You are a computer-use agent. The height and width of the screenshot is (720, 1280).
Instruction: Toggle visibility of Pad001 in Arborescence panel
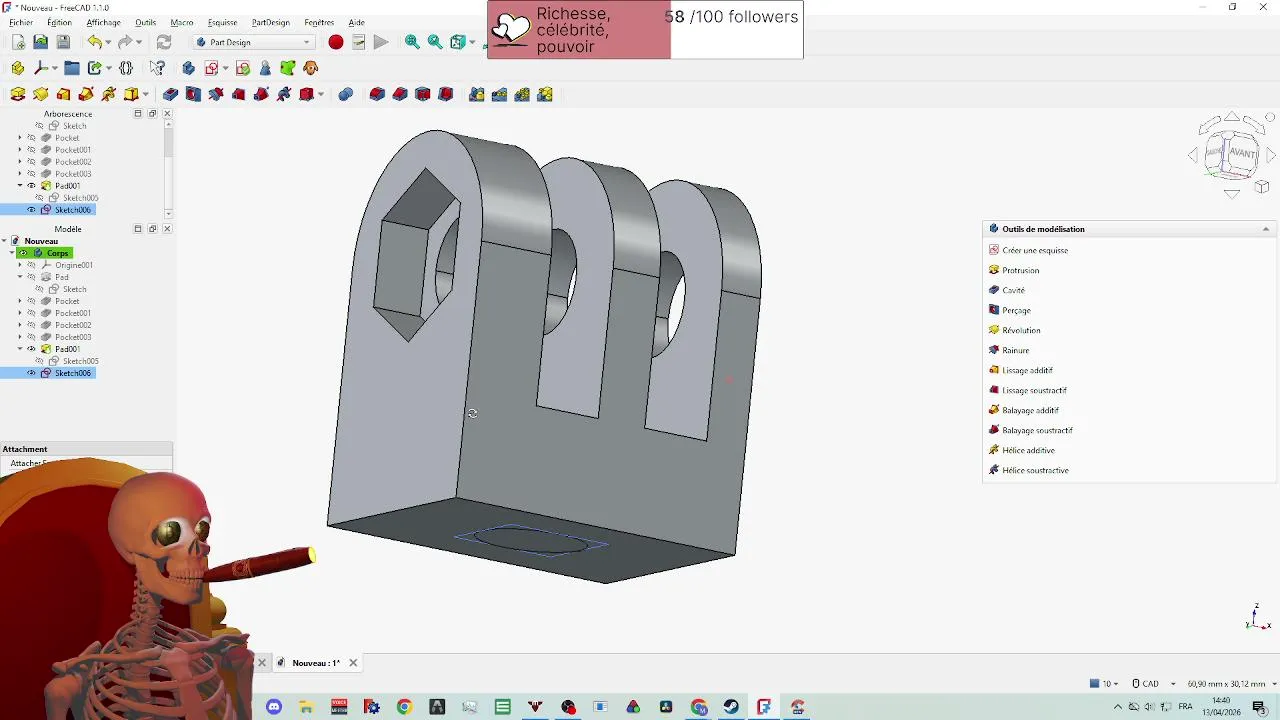(31, 186)
